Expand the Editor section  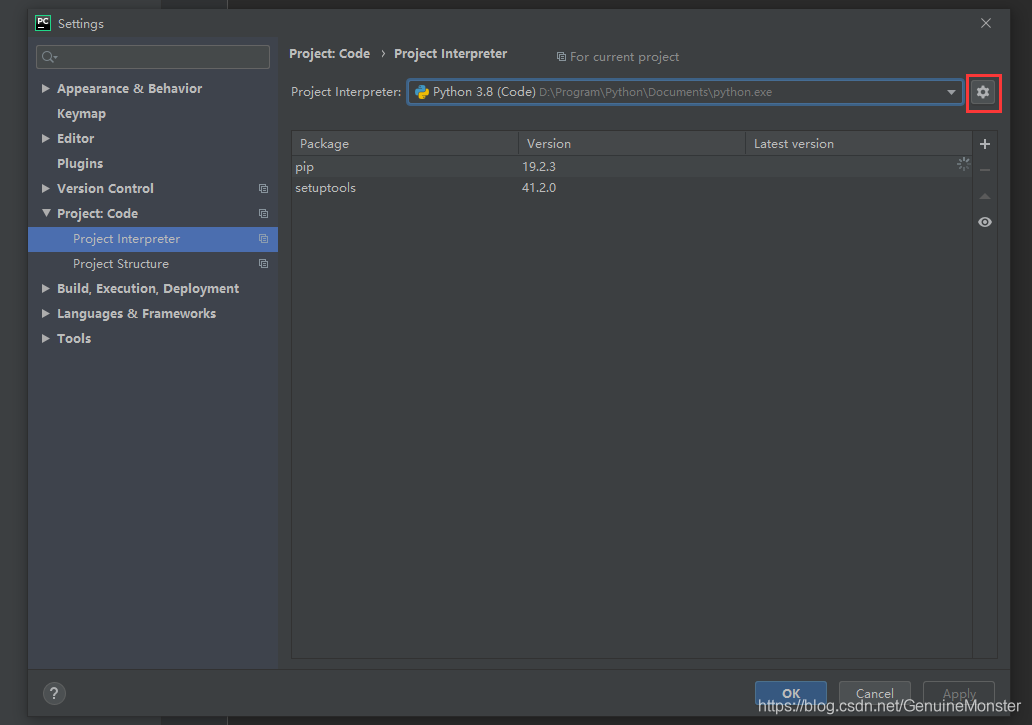tap(45, 138)
